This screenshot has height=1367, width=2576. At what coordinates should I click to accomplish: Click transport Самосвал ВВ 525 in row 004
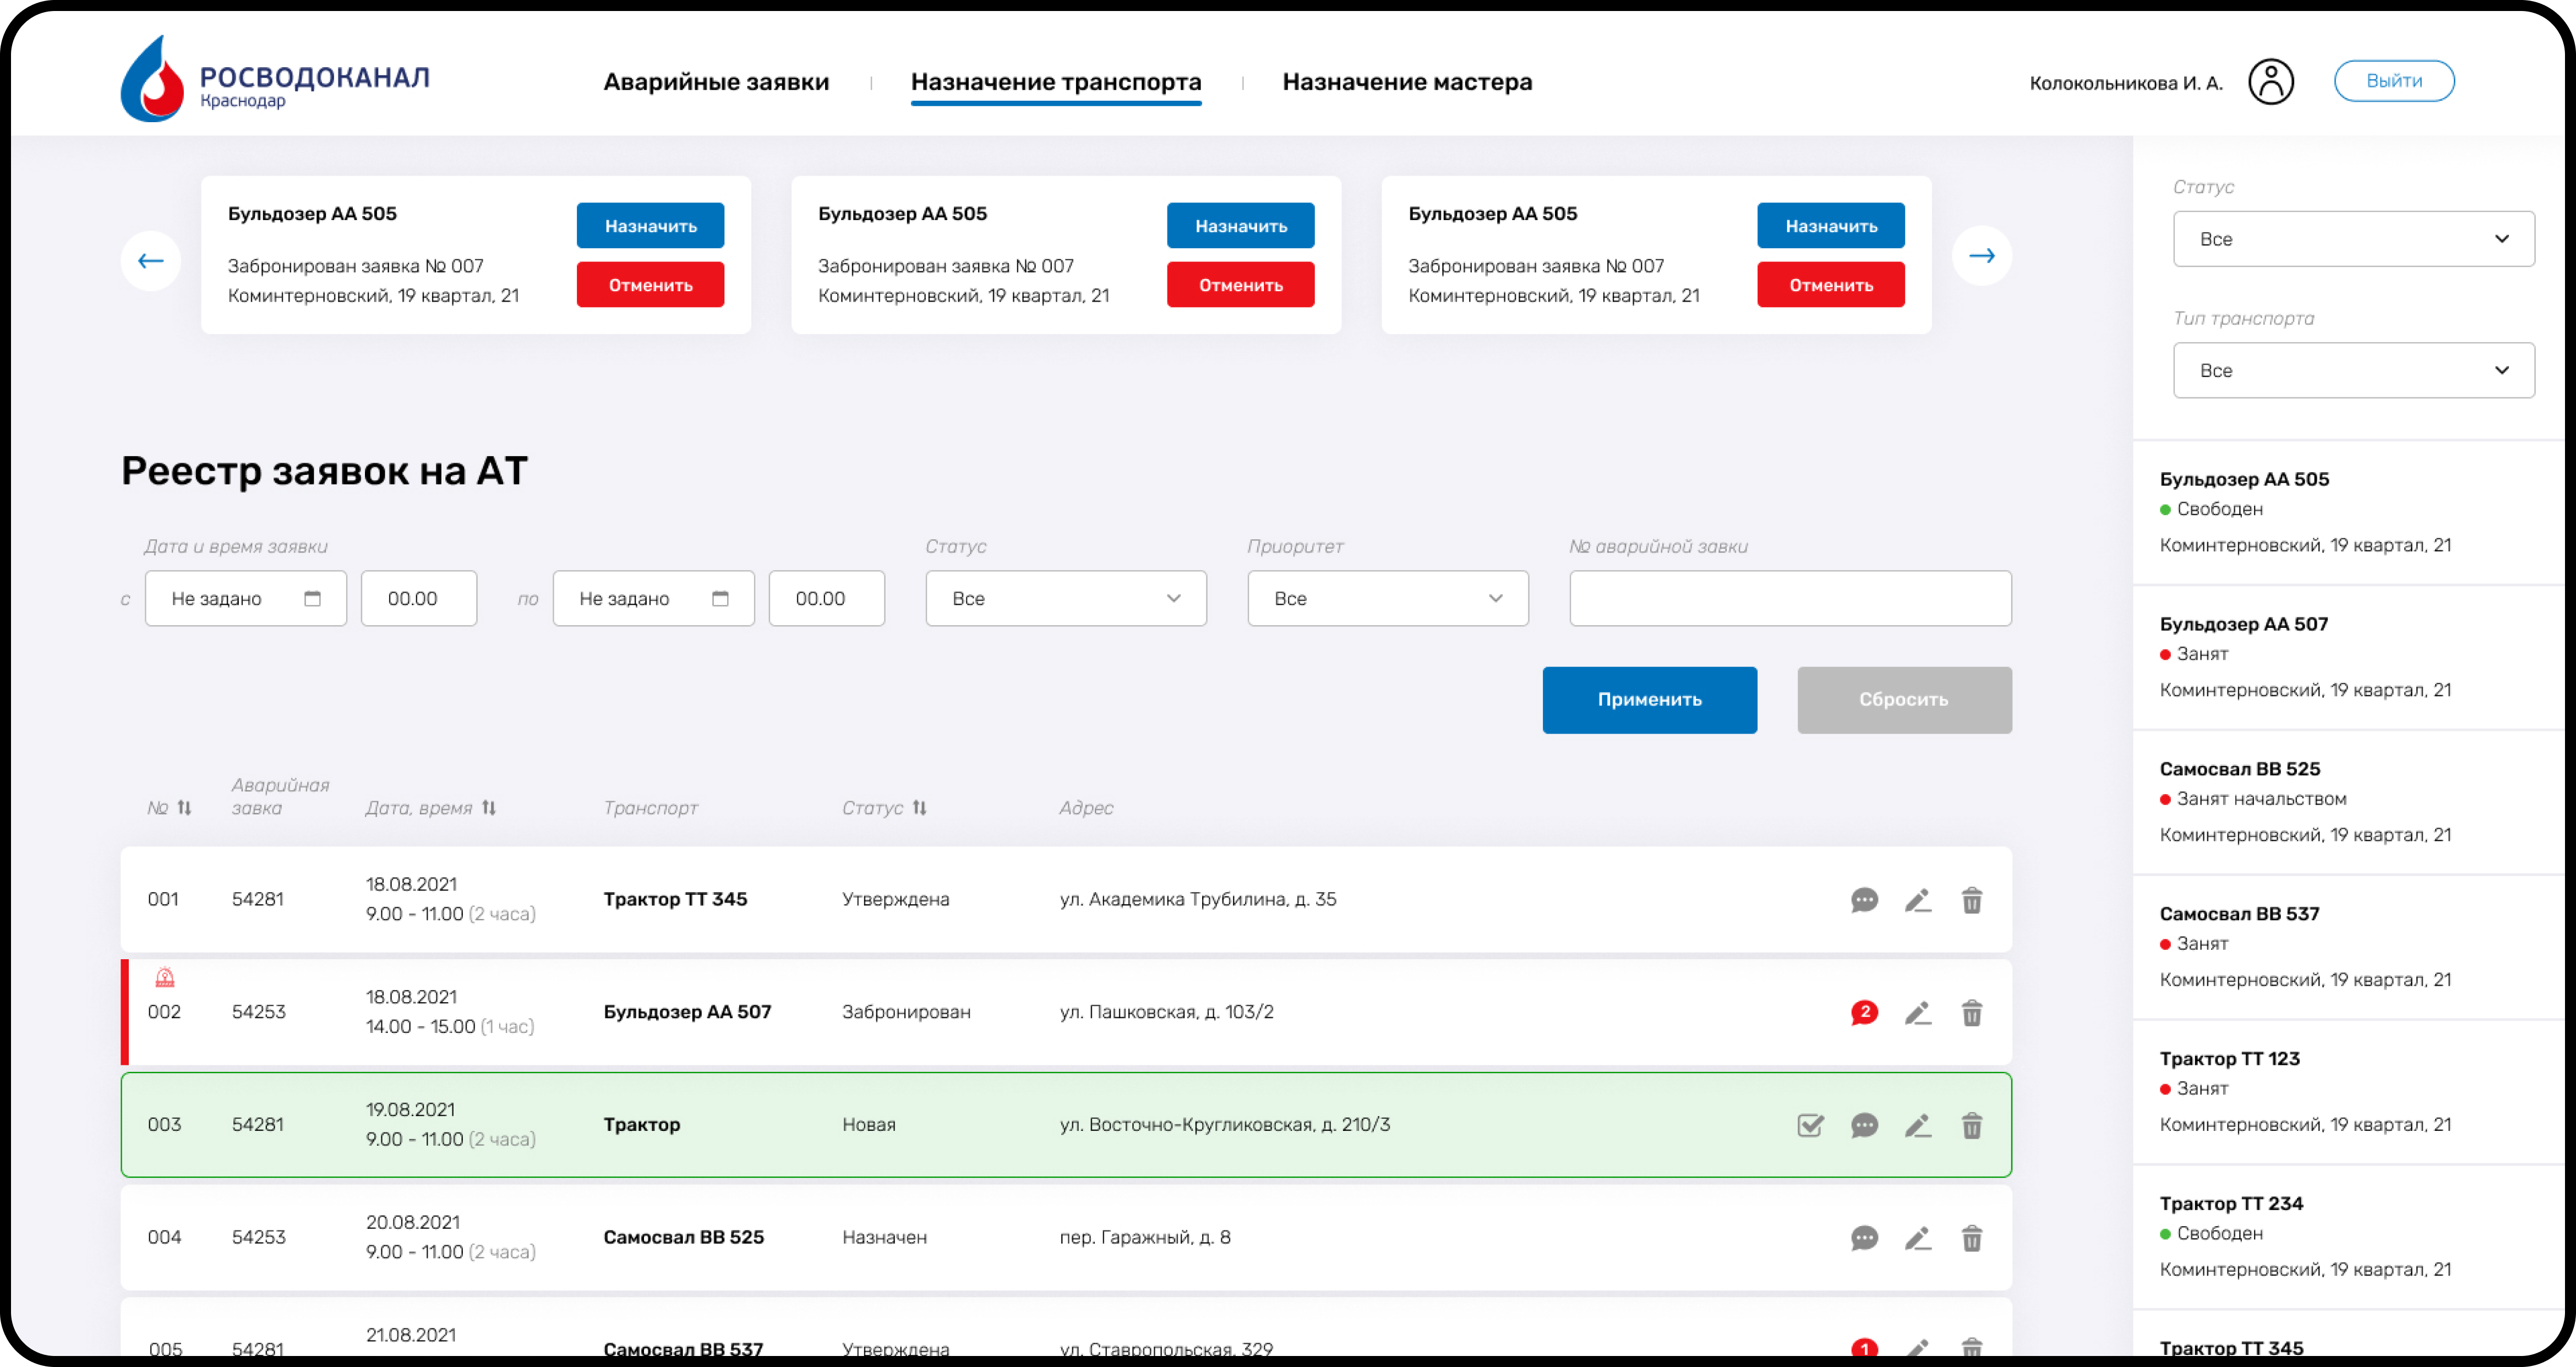coord(683,1237)
